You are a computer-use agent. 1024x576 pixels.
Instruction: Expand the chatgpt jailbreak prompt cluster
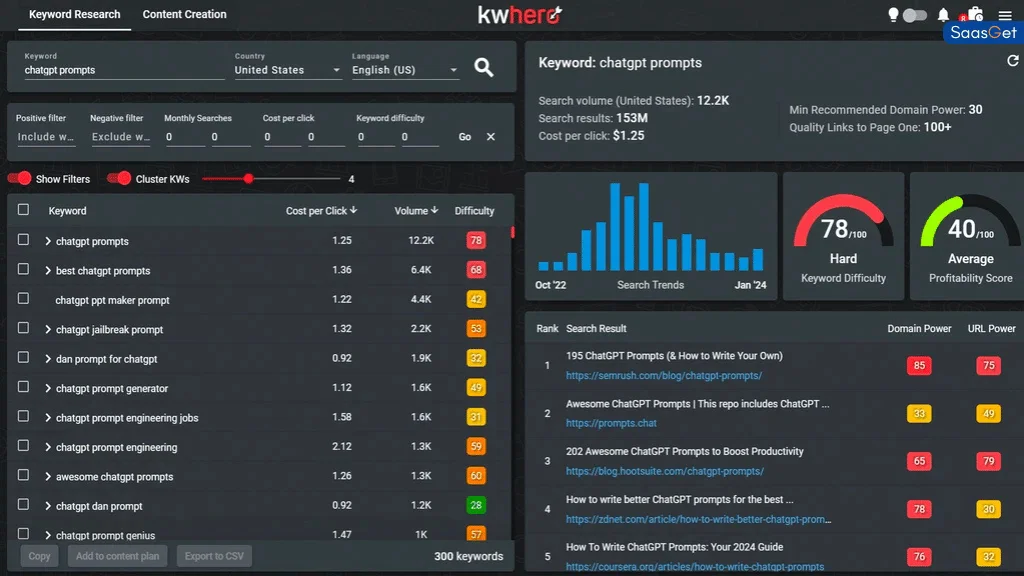pyautogui.click(x=48, y=329)
